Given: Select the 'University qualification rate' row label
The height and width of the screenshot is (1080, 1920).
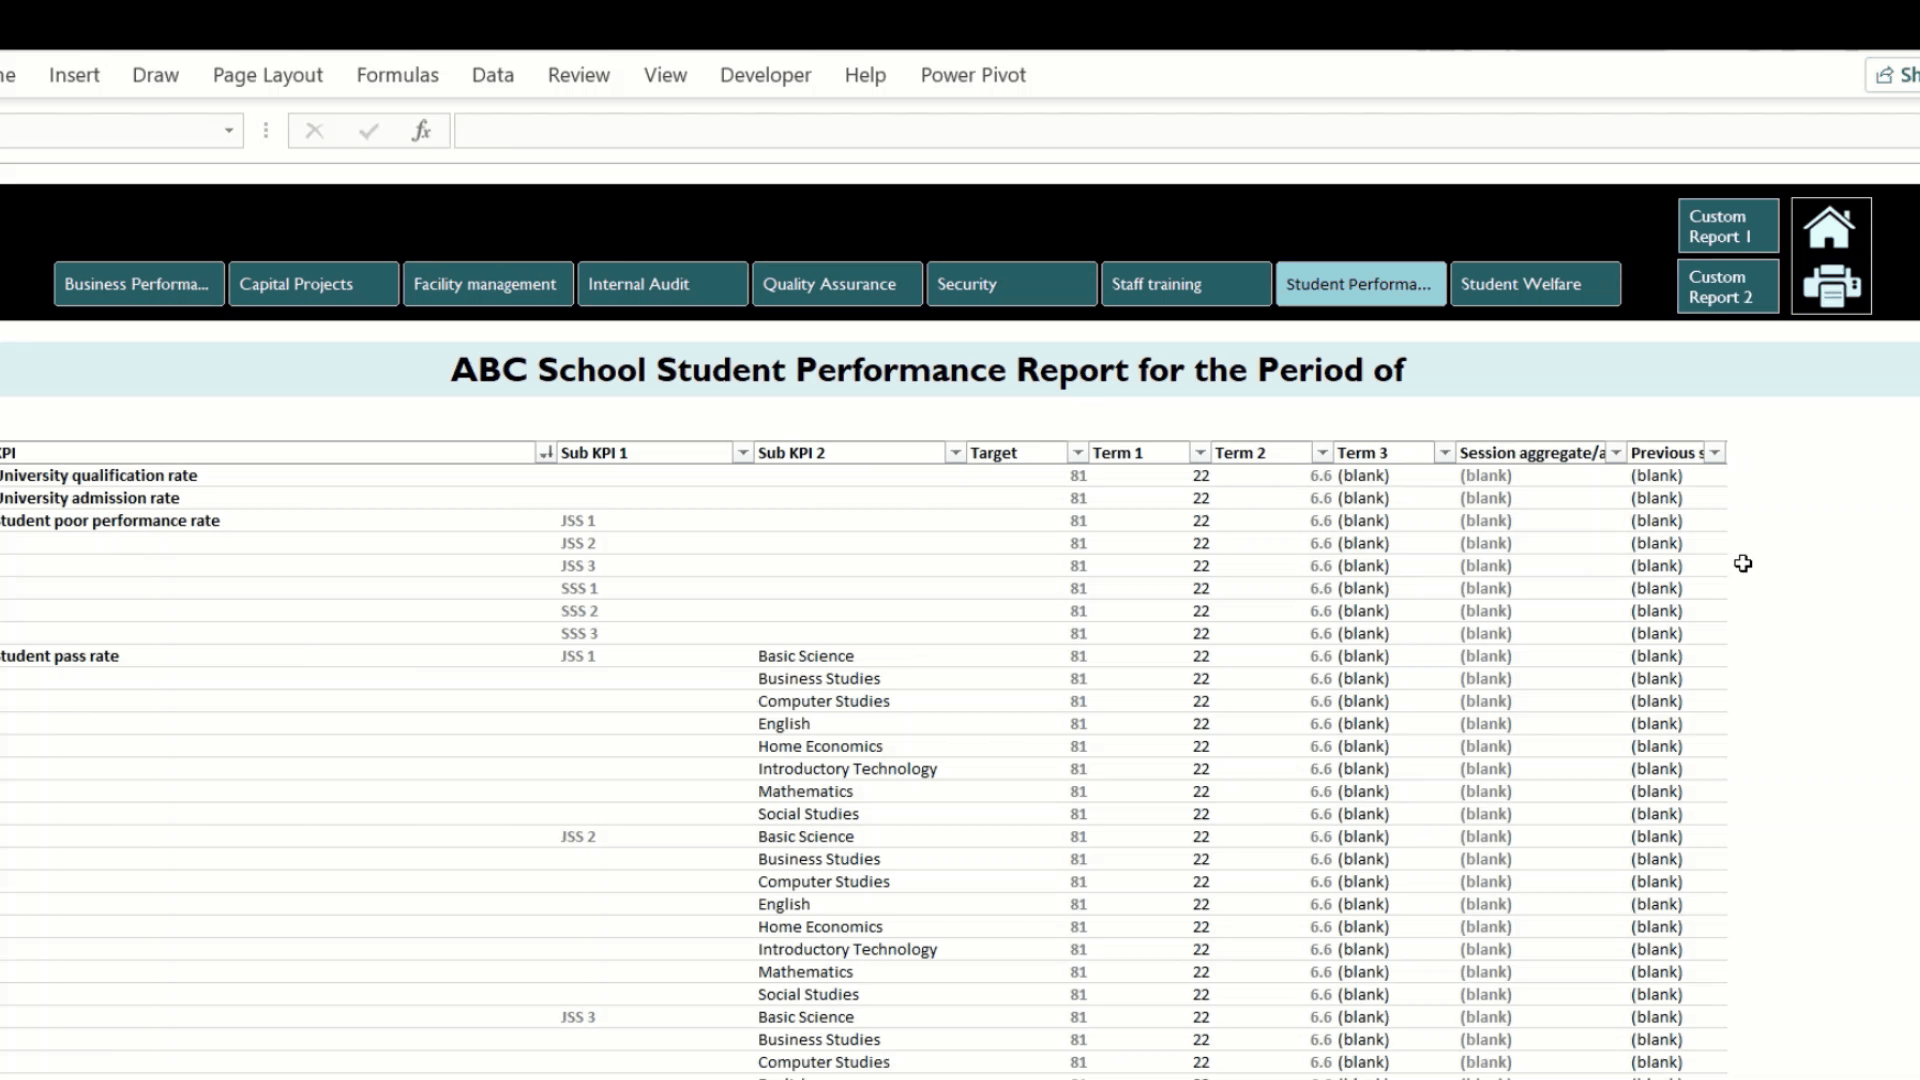Looking at the screenshot, I should [98, 476].
